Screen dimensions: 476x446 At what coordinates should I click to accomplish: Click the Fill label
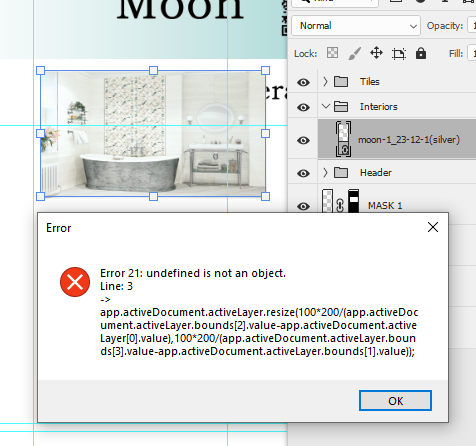[x=456, y=53]
